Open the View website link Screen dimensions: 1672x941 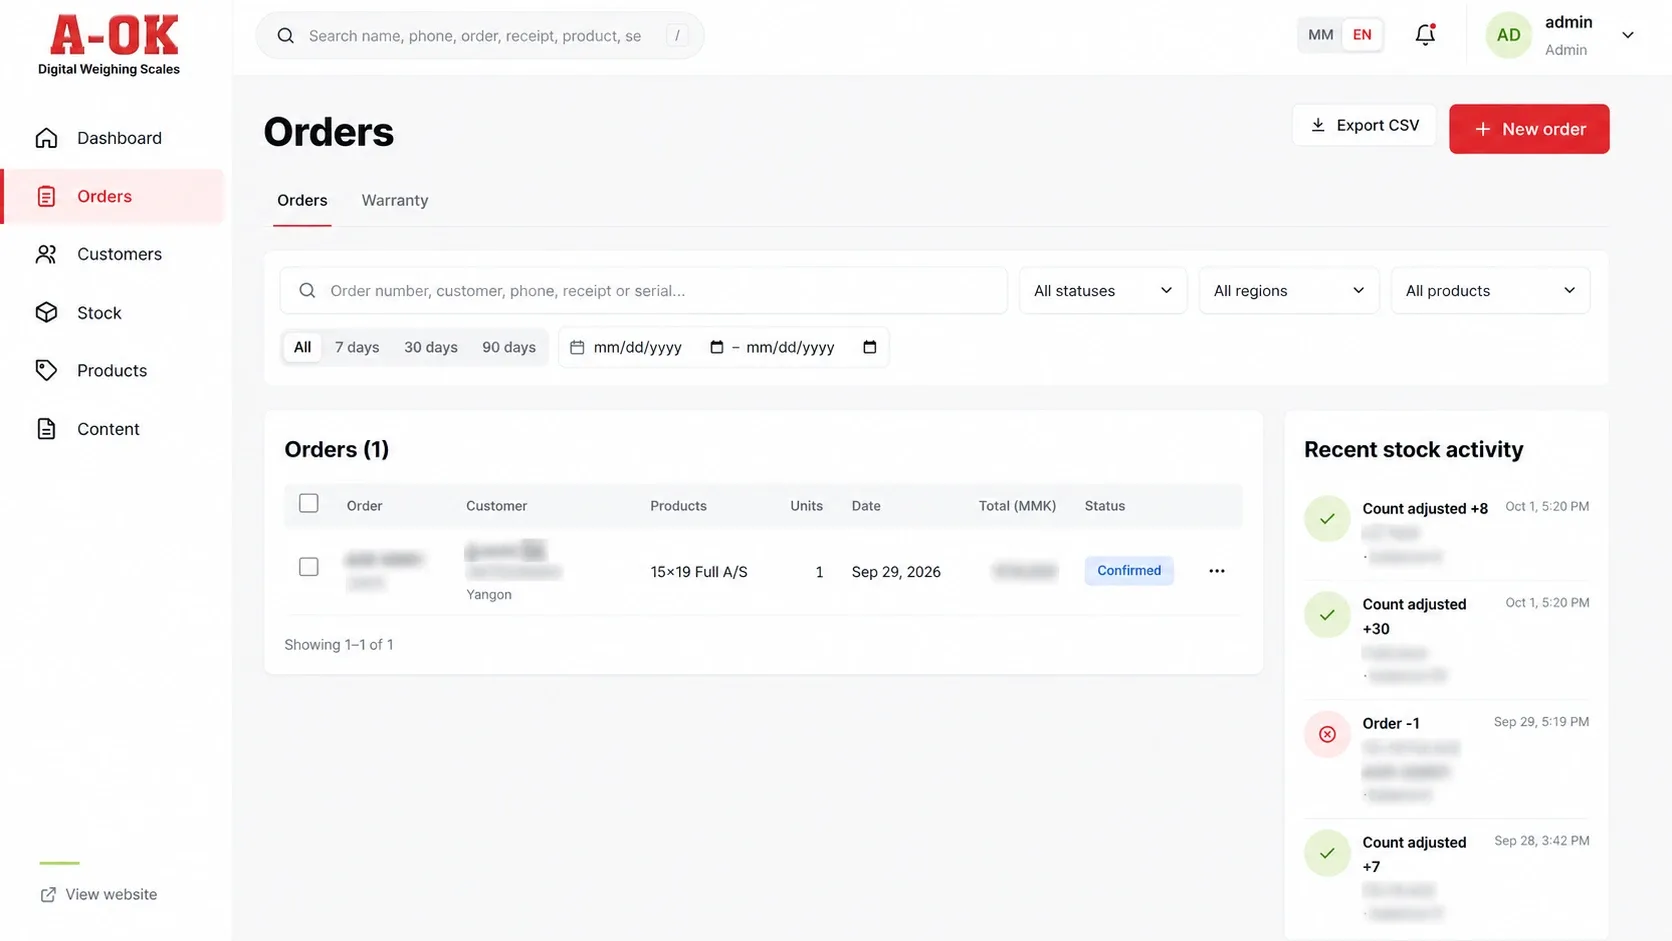click(99, 894)
